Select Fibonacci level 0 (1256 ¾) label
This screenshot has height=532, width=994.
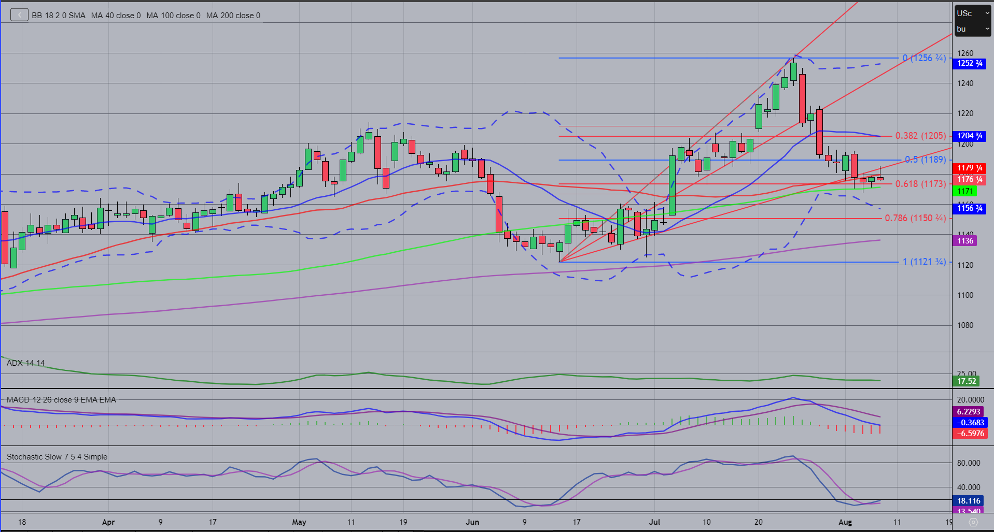coord(924,58)
